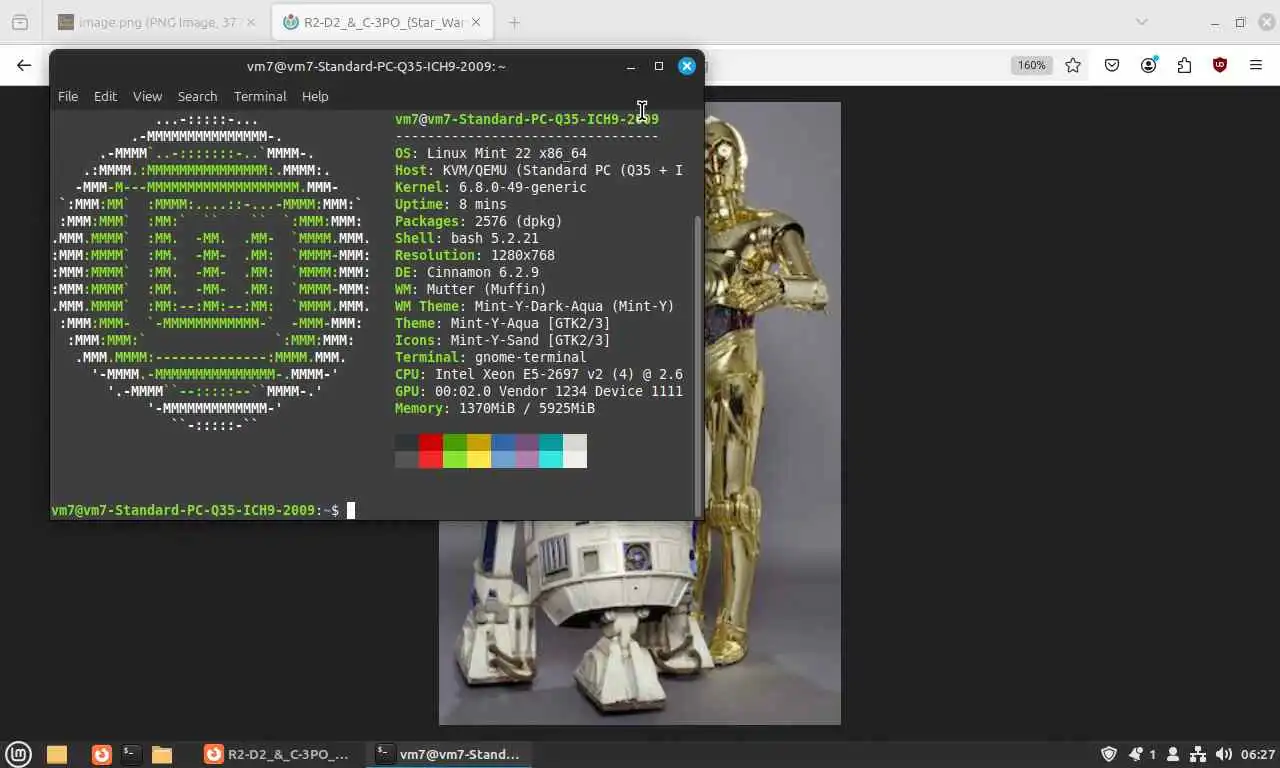Click the blue swatch in the top color row
This screenshot has width=1280, height=768.
click(x=503, y=442)
